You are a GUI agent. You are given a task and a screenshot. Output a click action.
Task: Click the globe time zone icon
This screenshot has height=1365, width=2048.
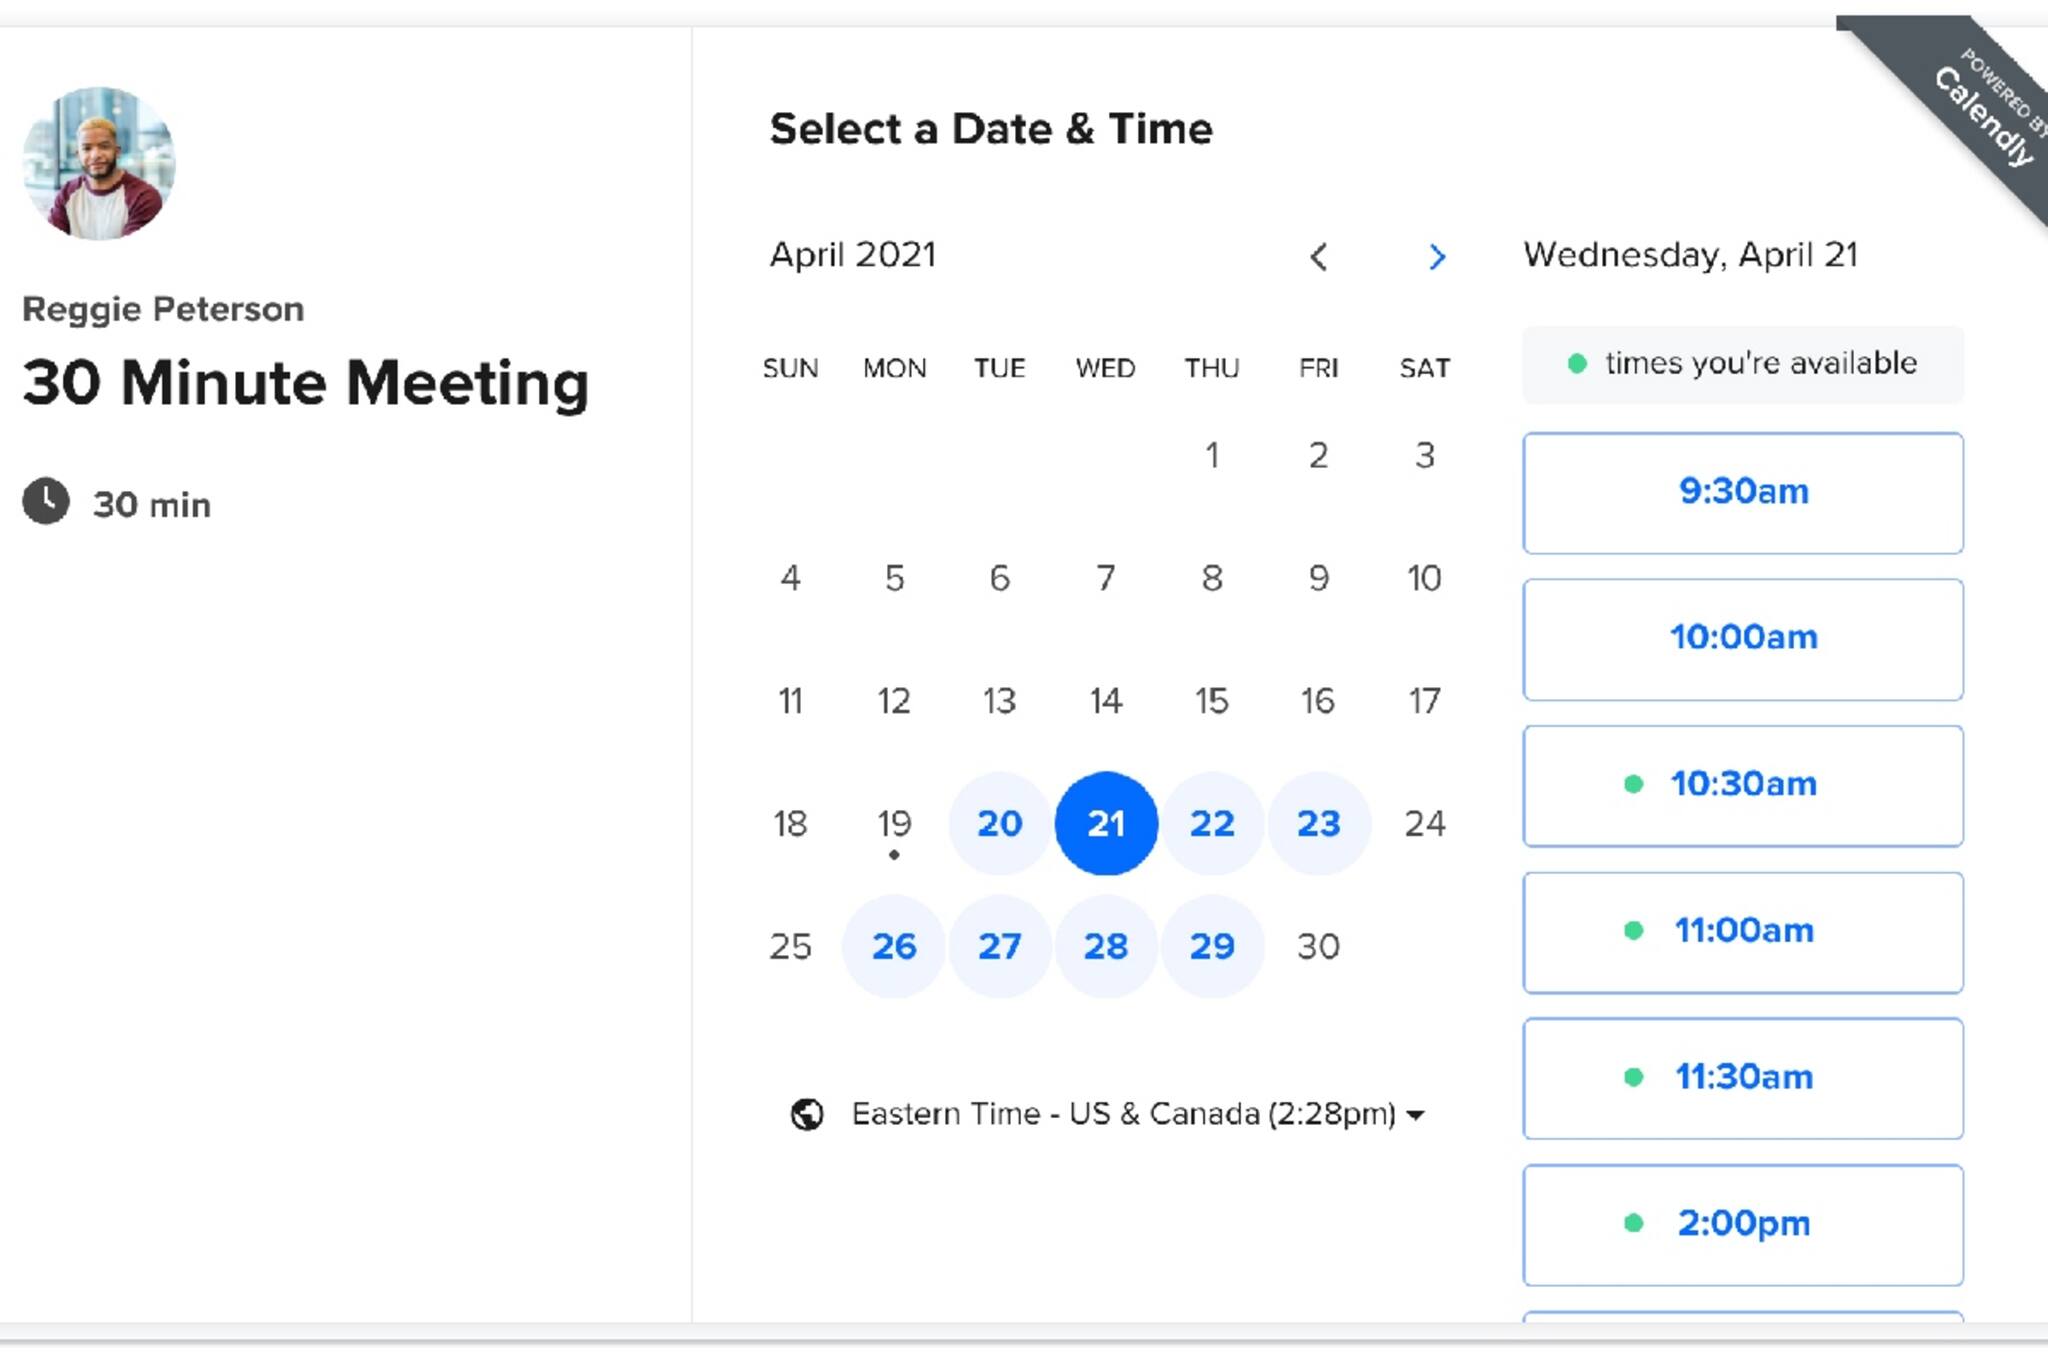[x=807, y=1114]
